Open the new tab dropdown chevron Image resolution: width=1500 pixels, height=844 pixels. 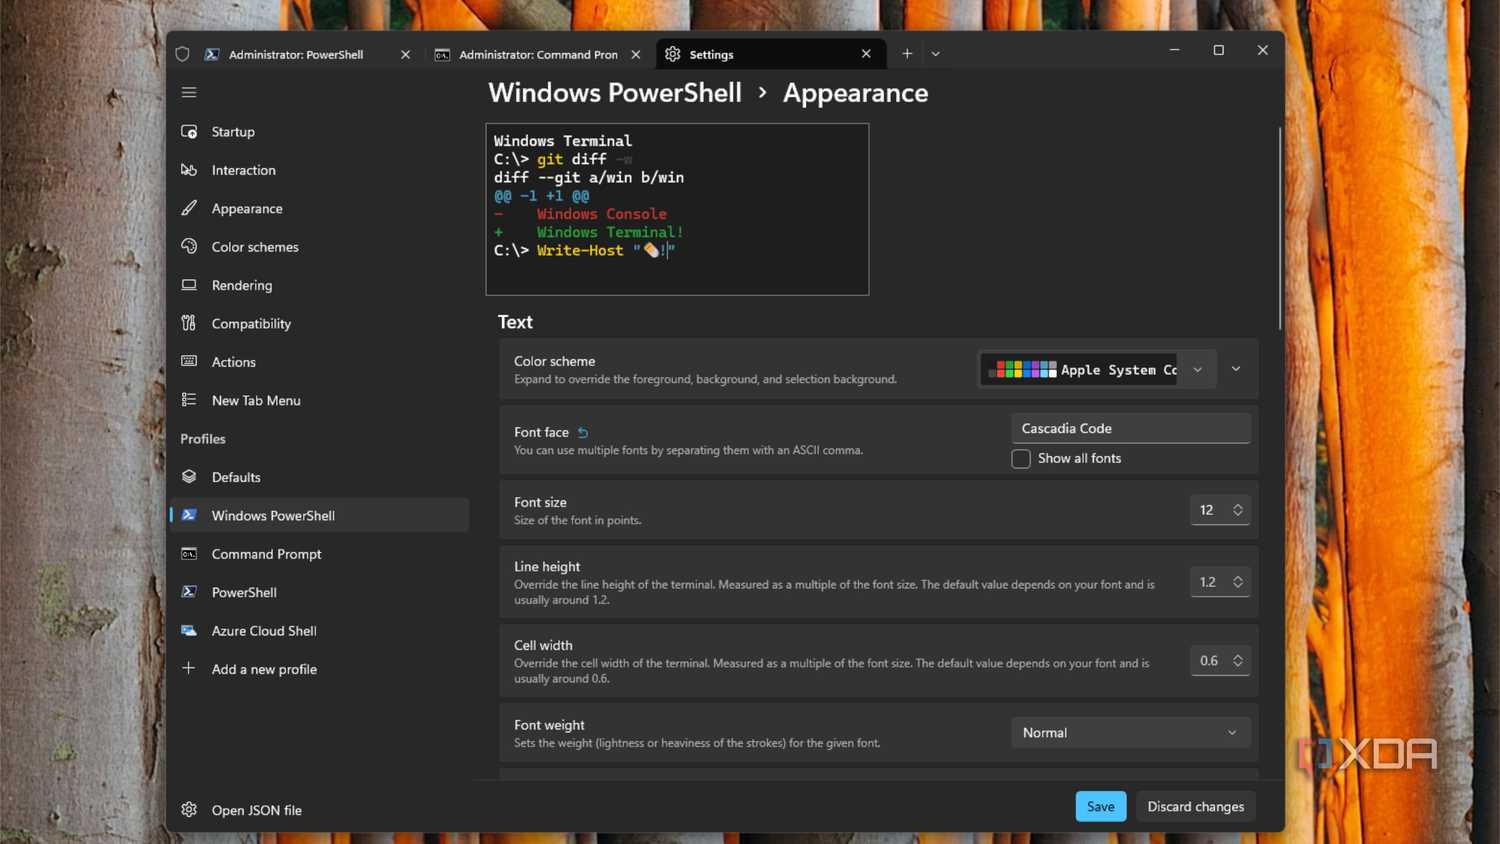pos(936,54)
